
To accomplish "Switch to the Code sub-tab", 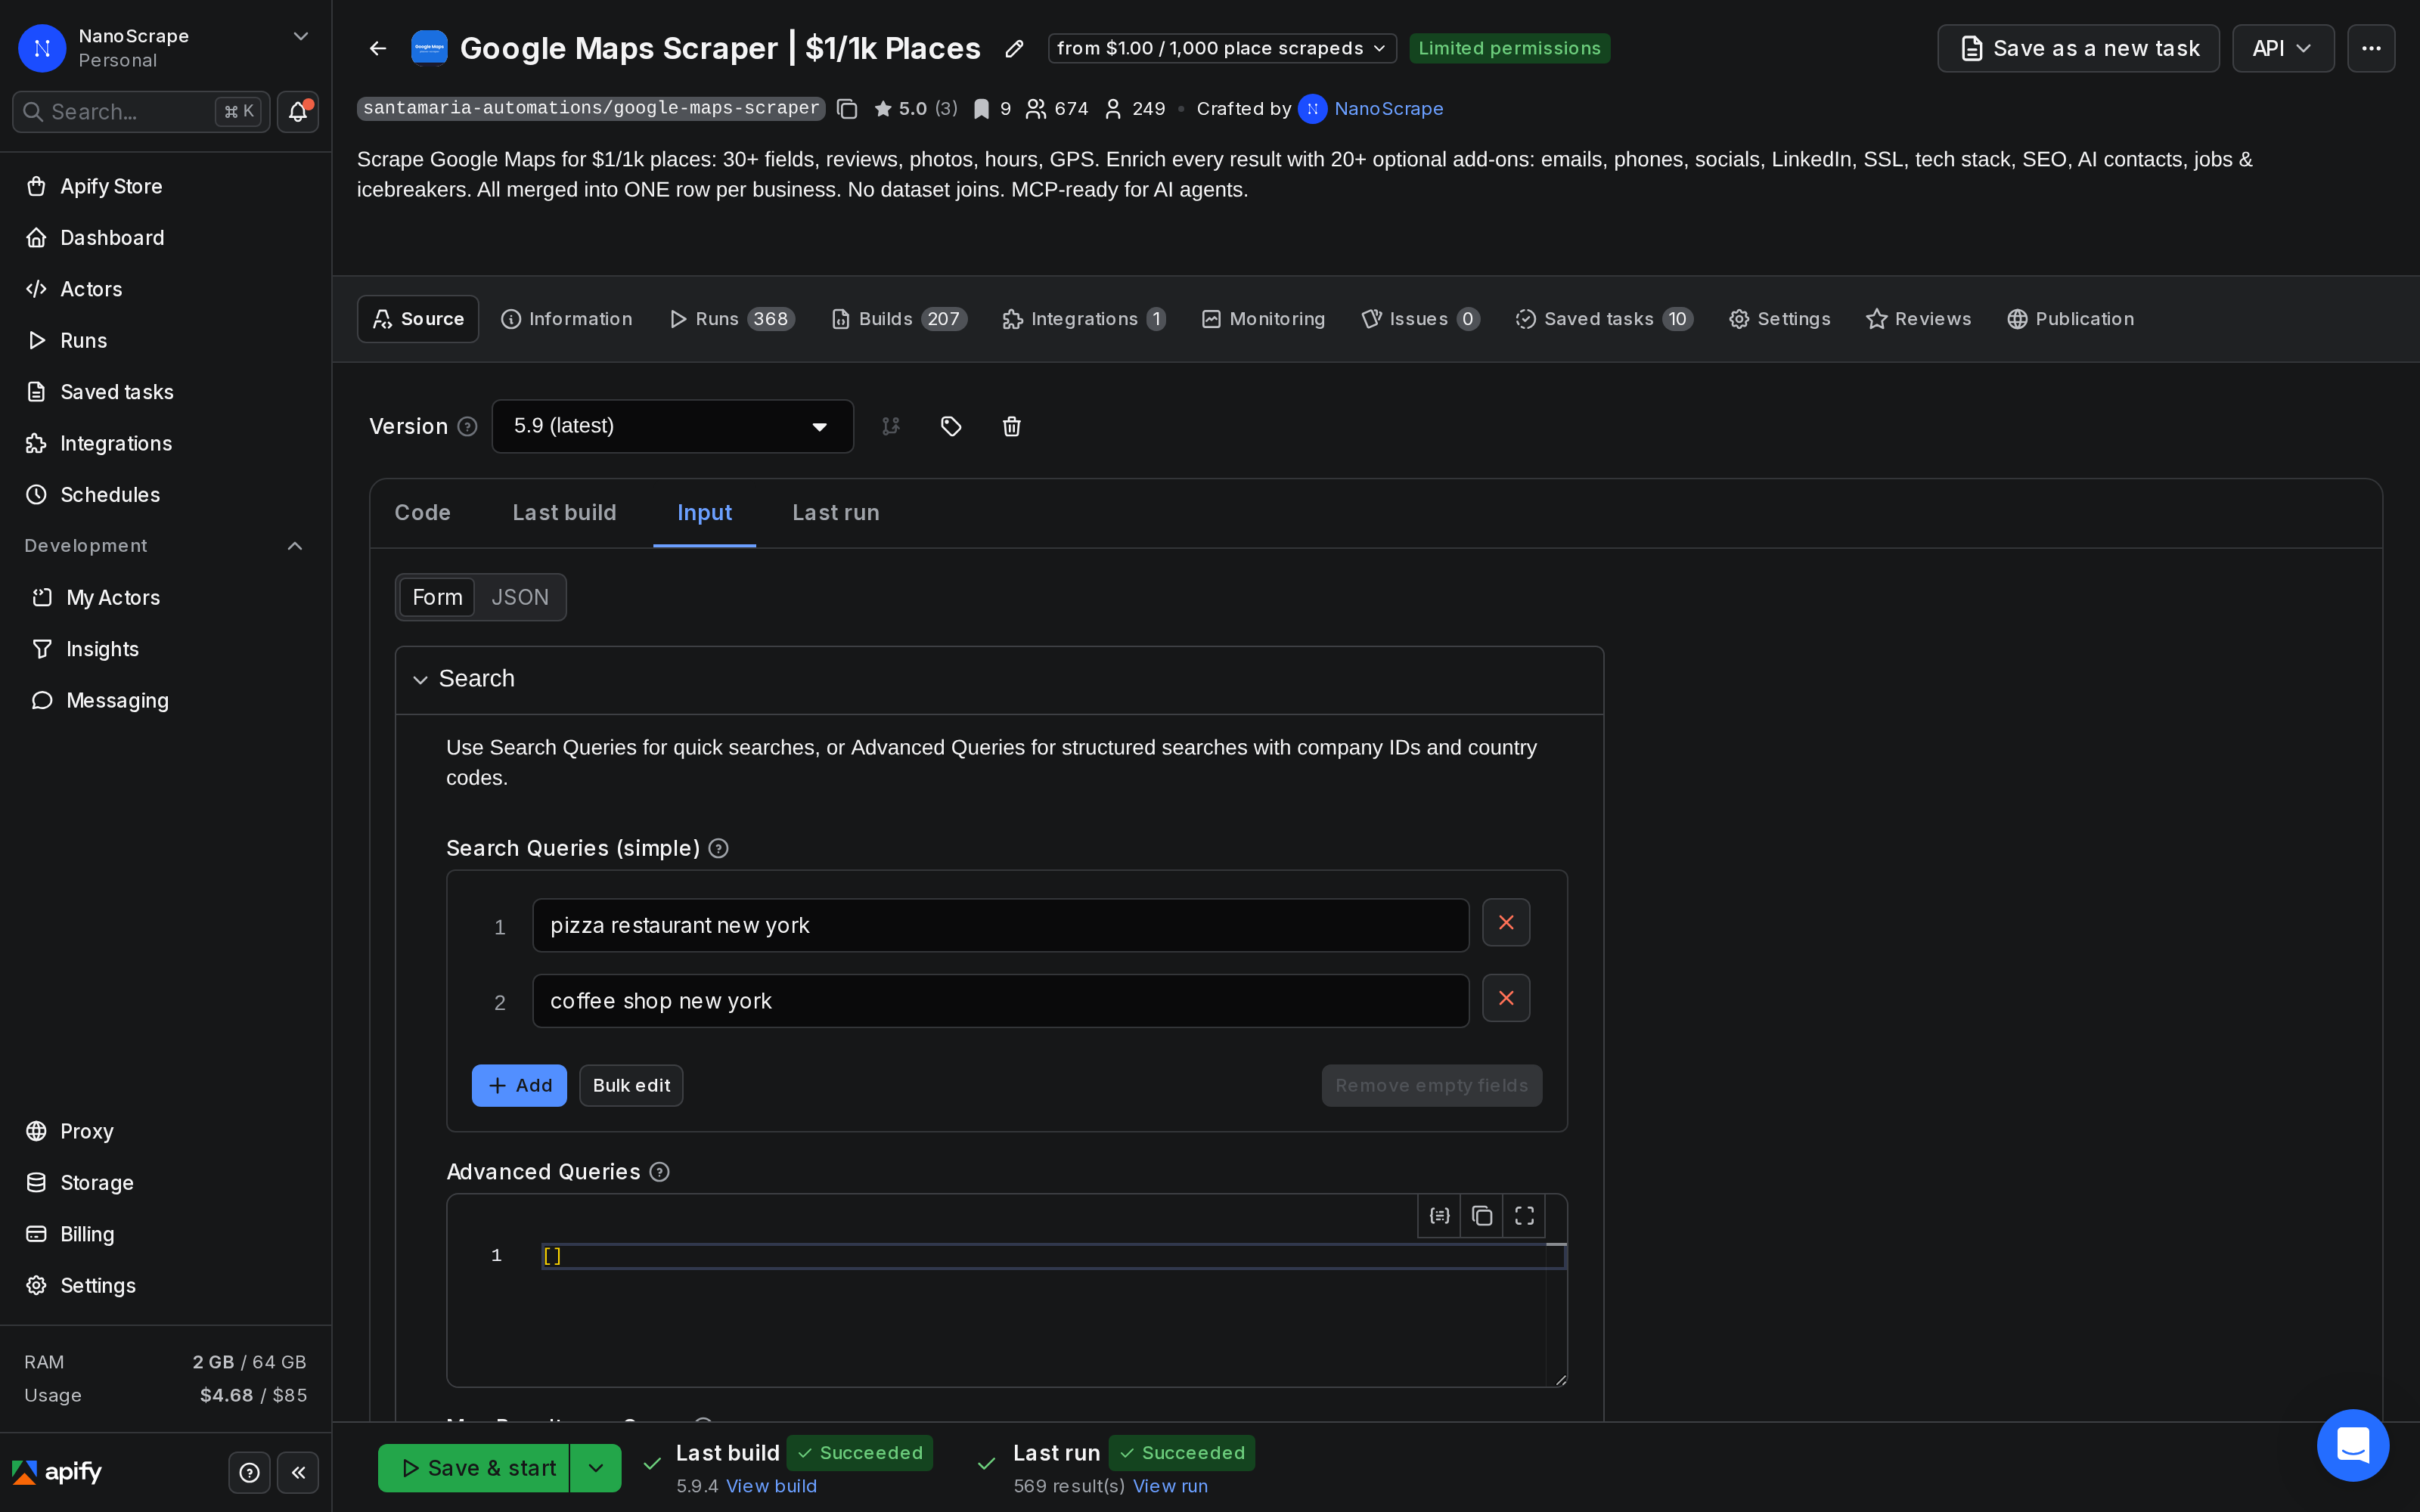I will (422, 513).
